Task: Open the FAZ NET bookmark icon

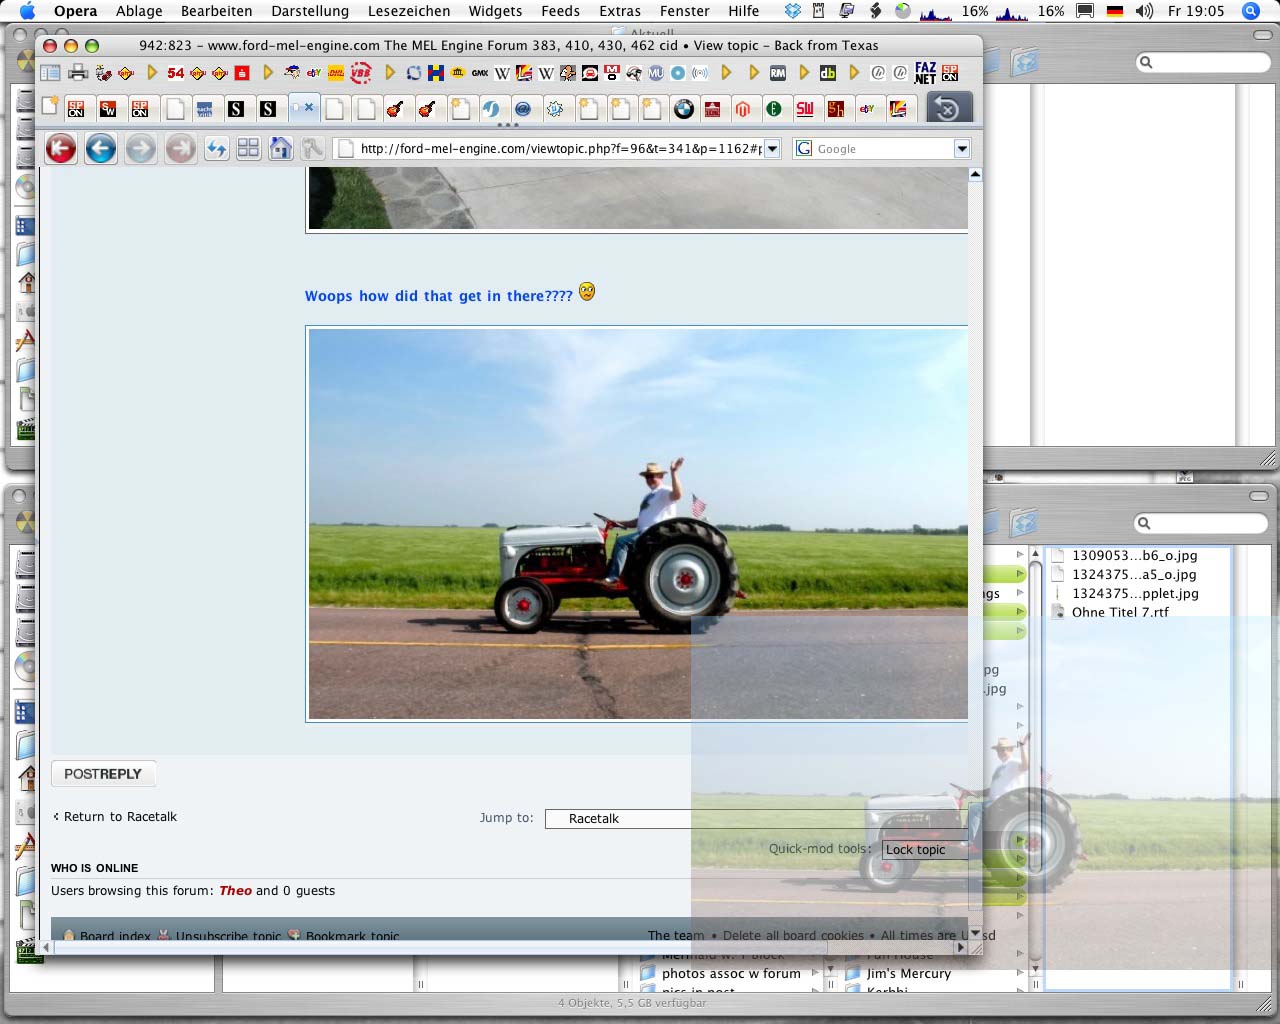Action: [925, 73]
